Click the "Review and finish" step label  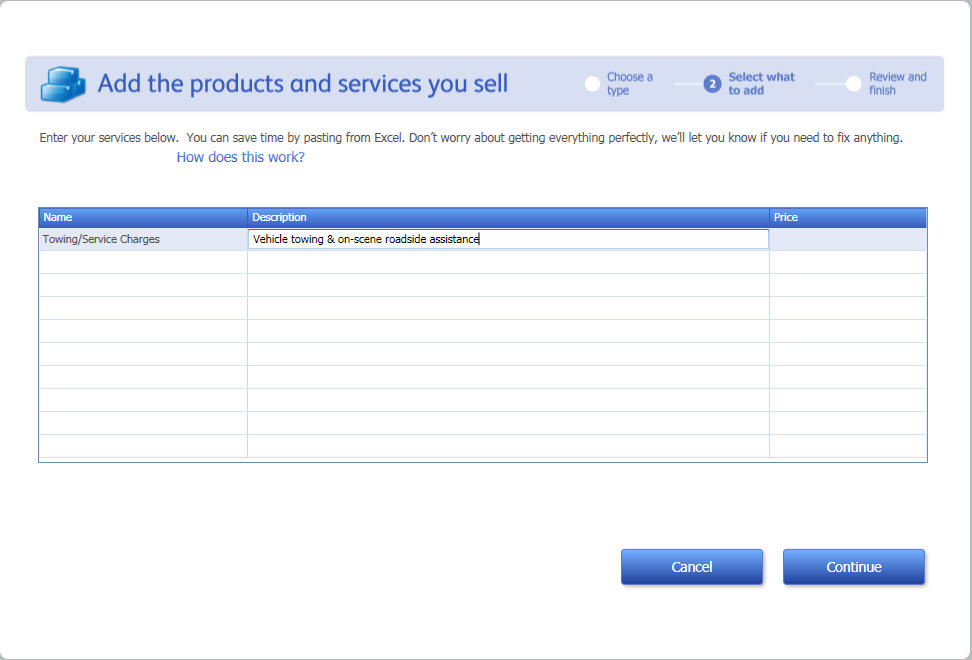[x=897, y=84]
